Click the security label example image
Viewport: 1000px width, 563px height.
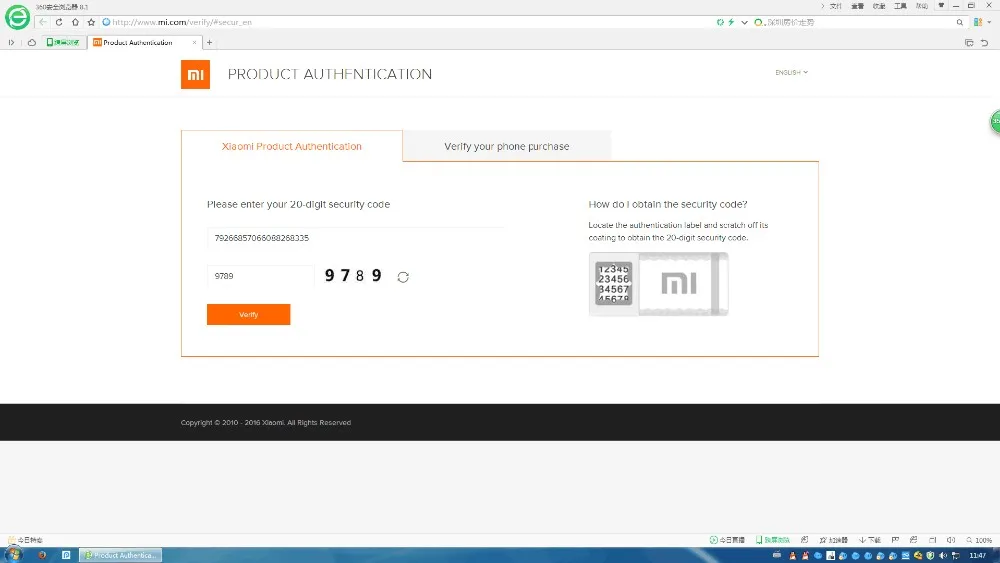(x=658, y=284)
